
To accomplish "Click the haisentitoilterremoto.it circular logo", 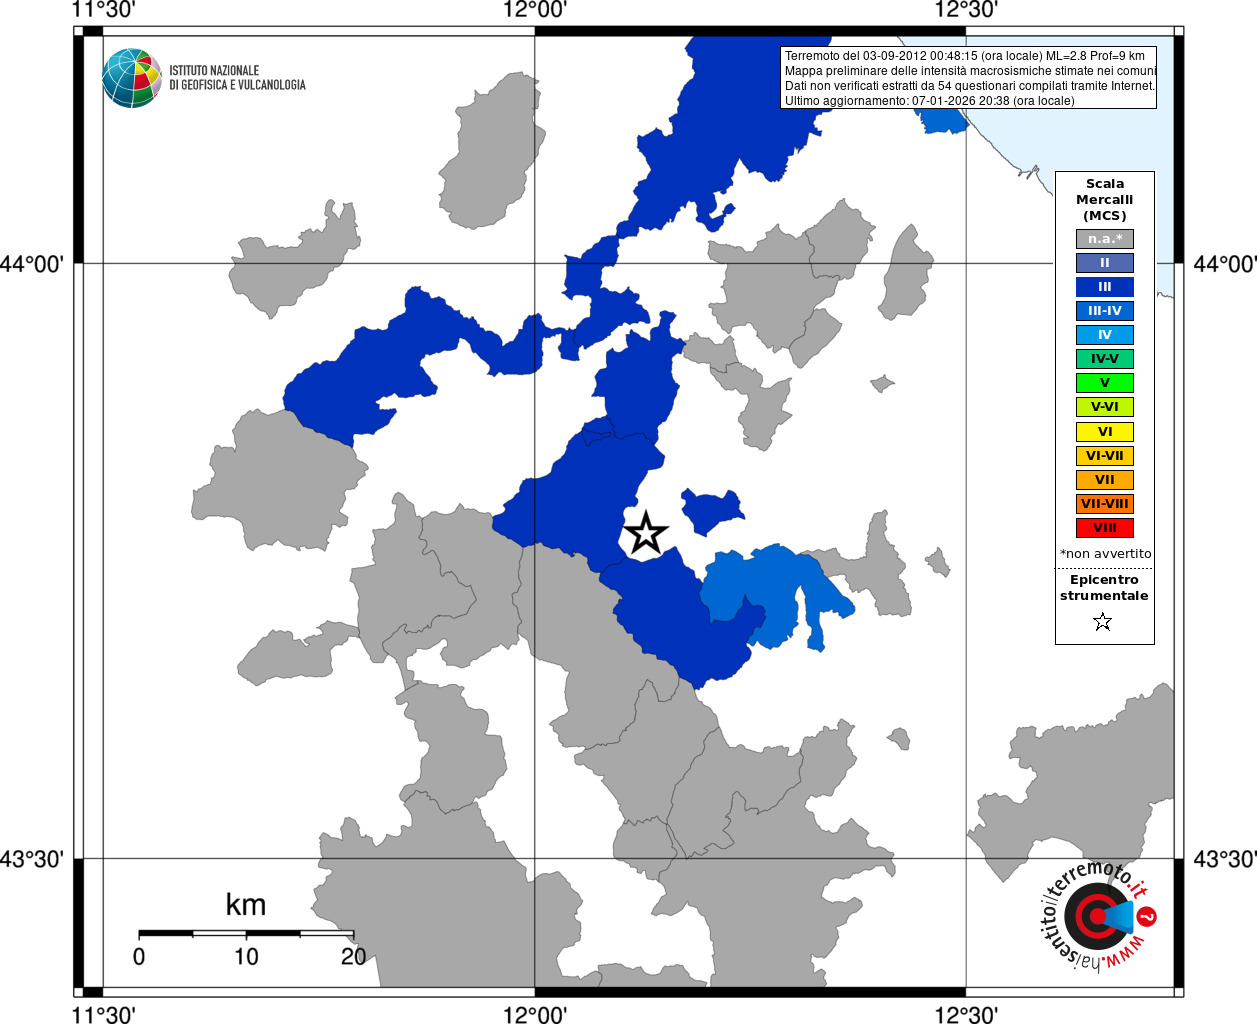I will tap(1098, 916).
